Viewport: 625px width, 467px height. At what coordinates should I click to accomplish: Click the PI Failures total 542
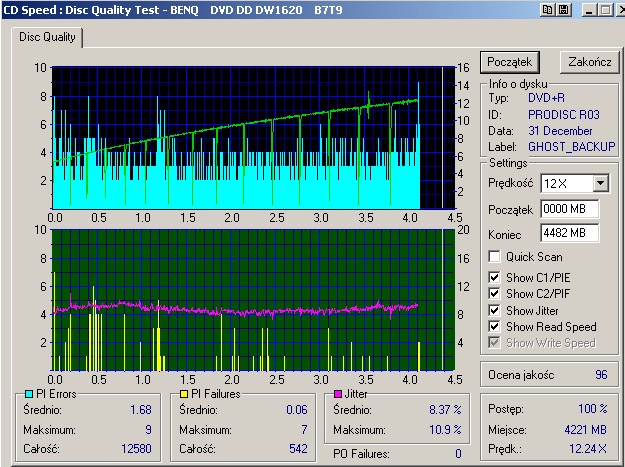[298, 449]
